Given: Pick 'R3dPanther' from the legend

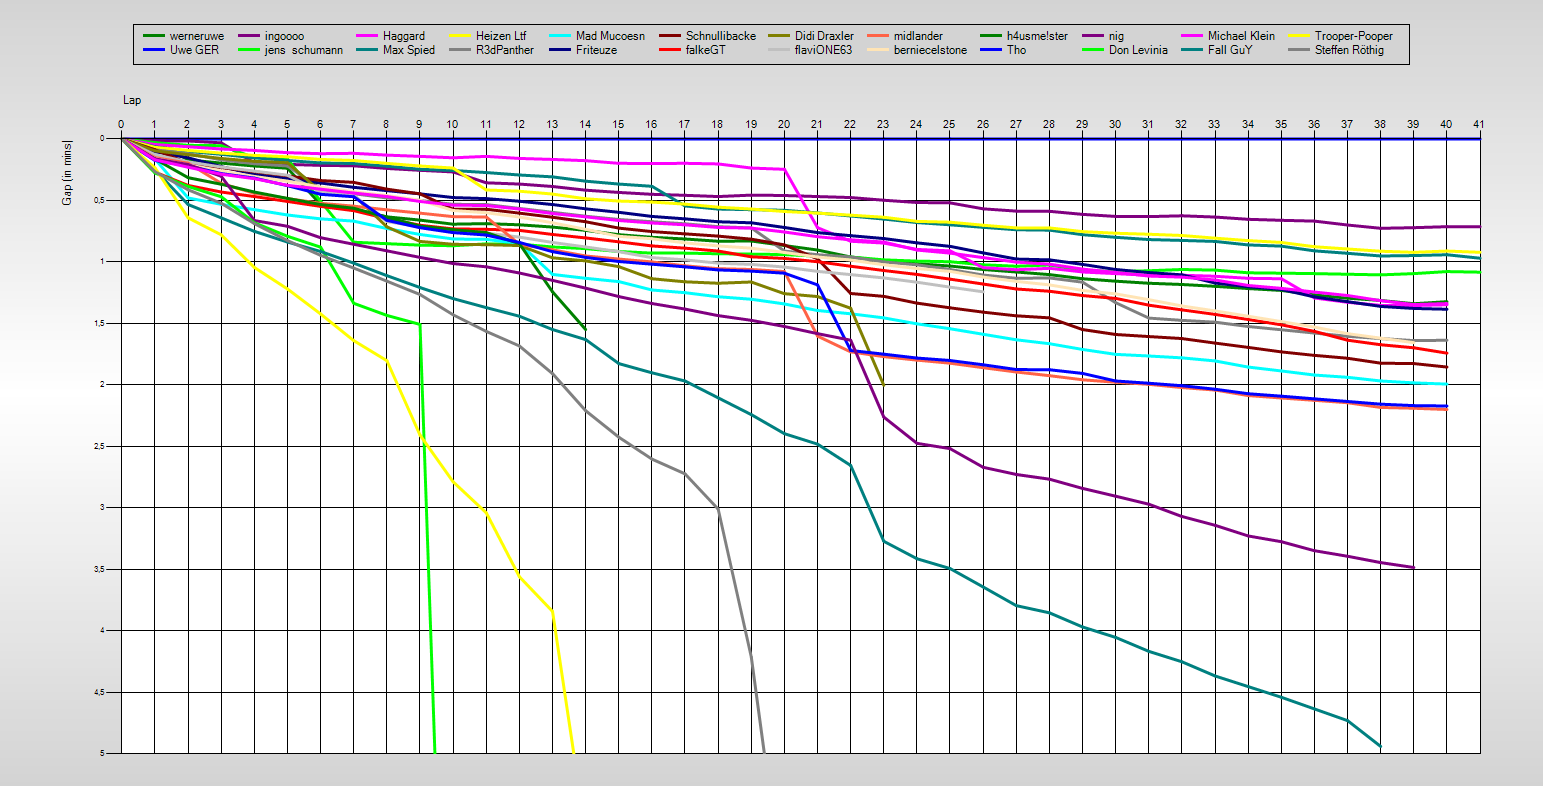Looking at the screenshot, I should click(x=505, y=50).
